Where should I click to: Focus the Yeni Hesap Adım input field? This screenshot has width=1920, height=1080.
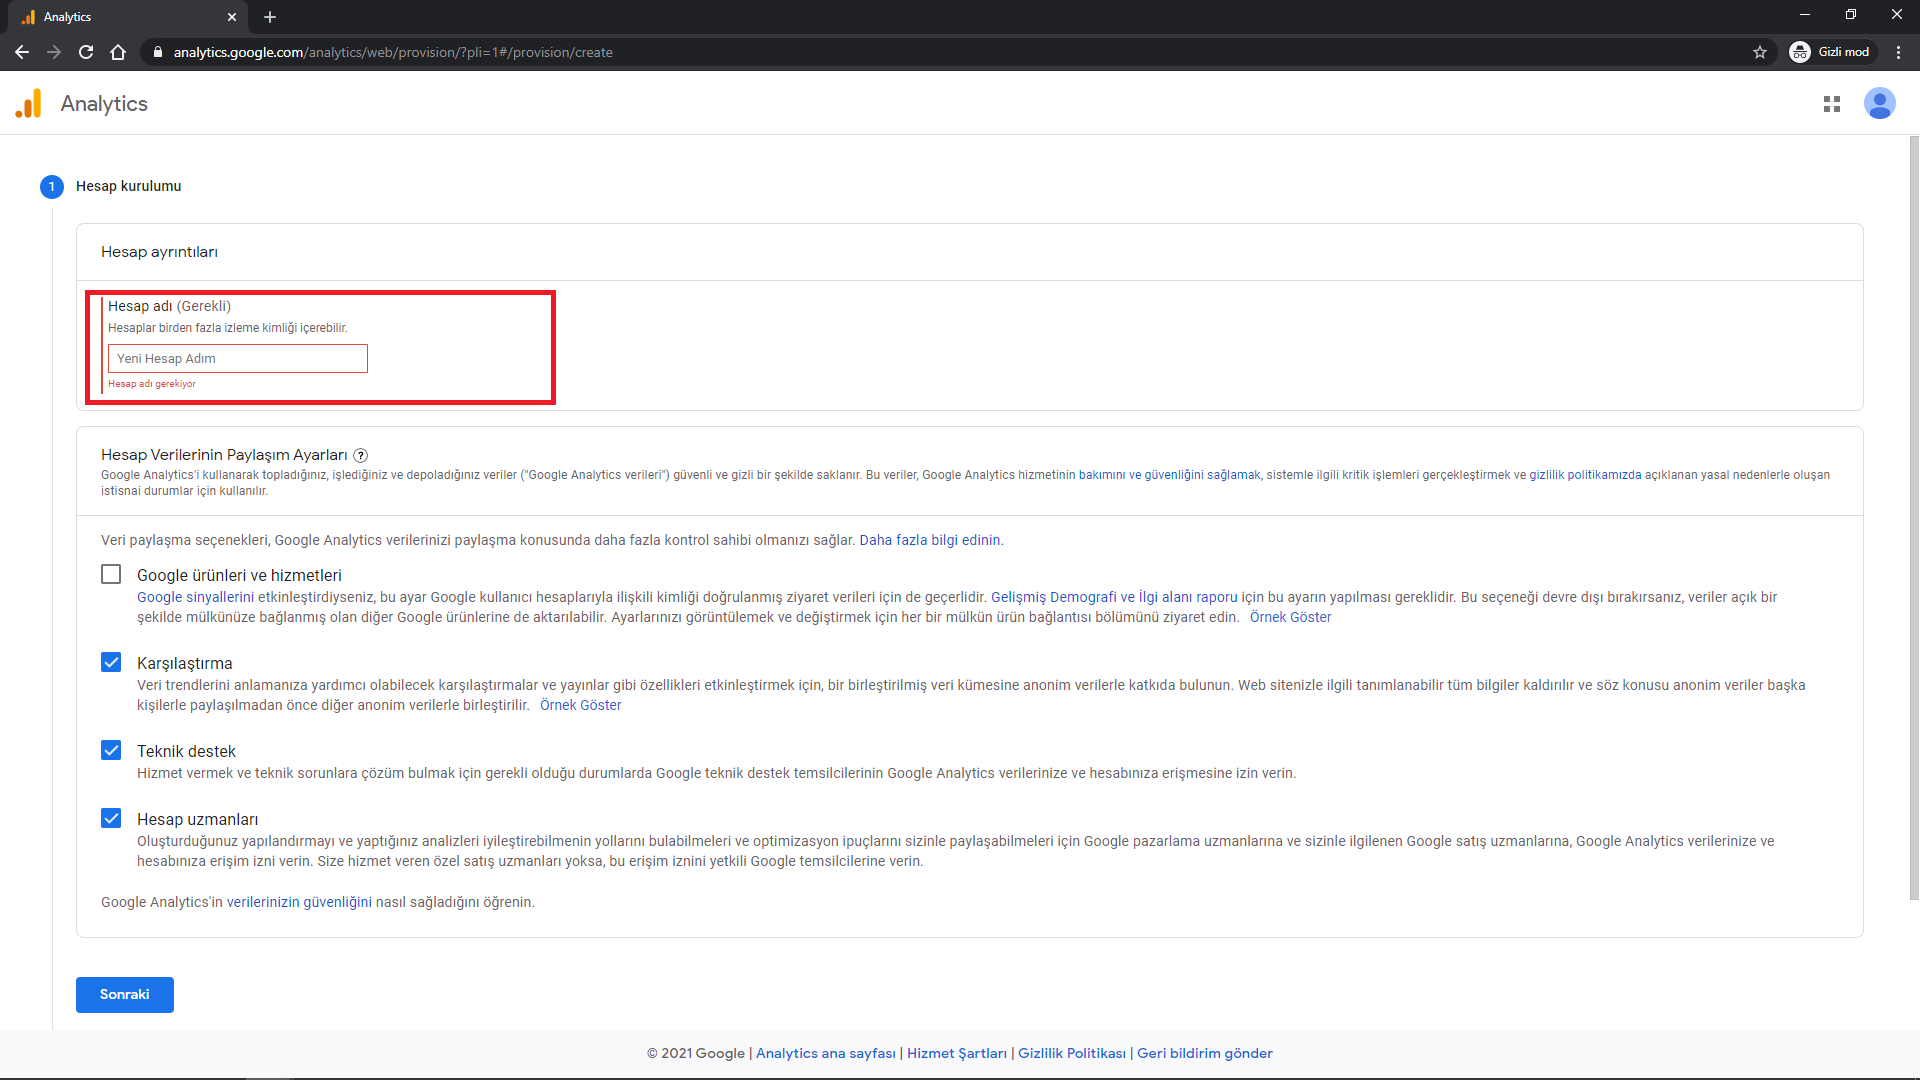point(238,359)
